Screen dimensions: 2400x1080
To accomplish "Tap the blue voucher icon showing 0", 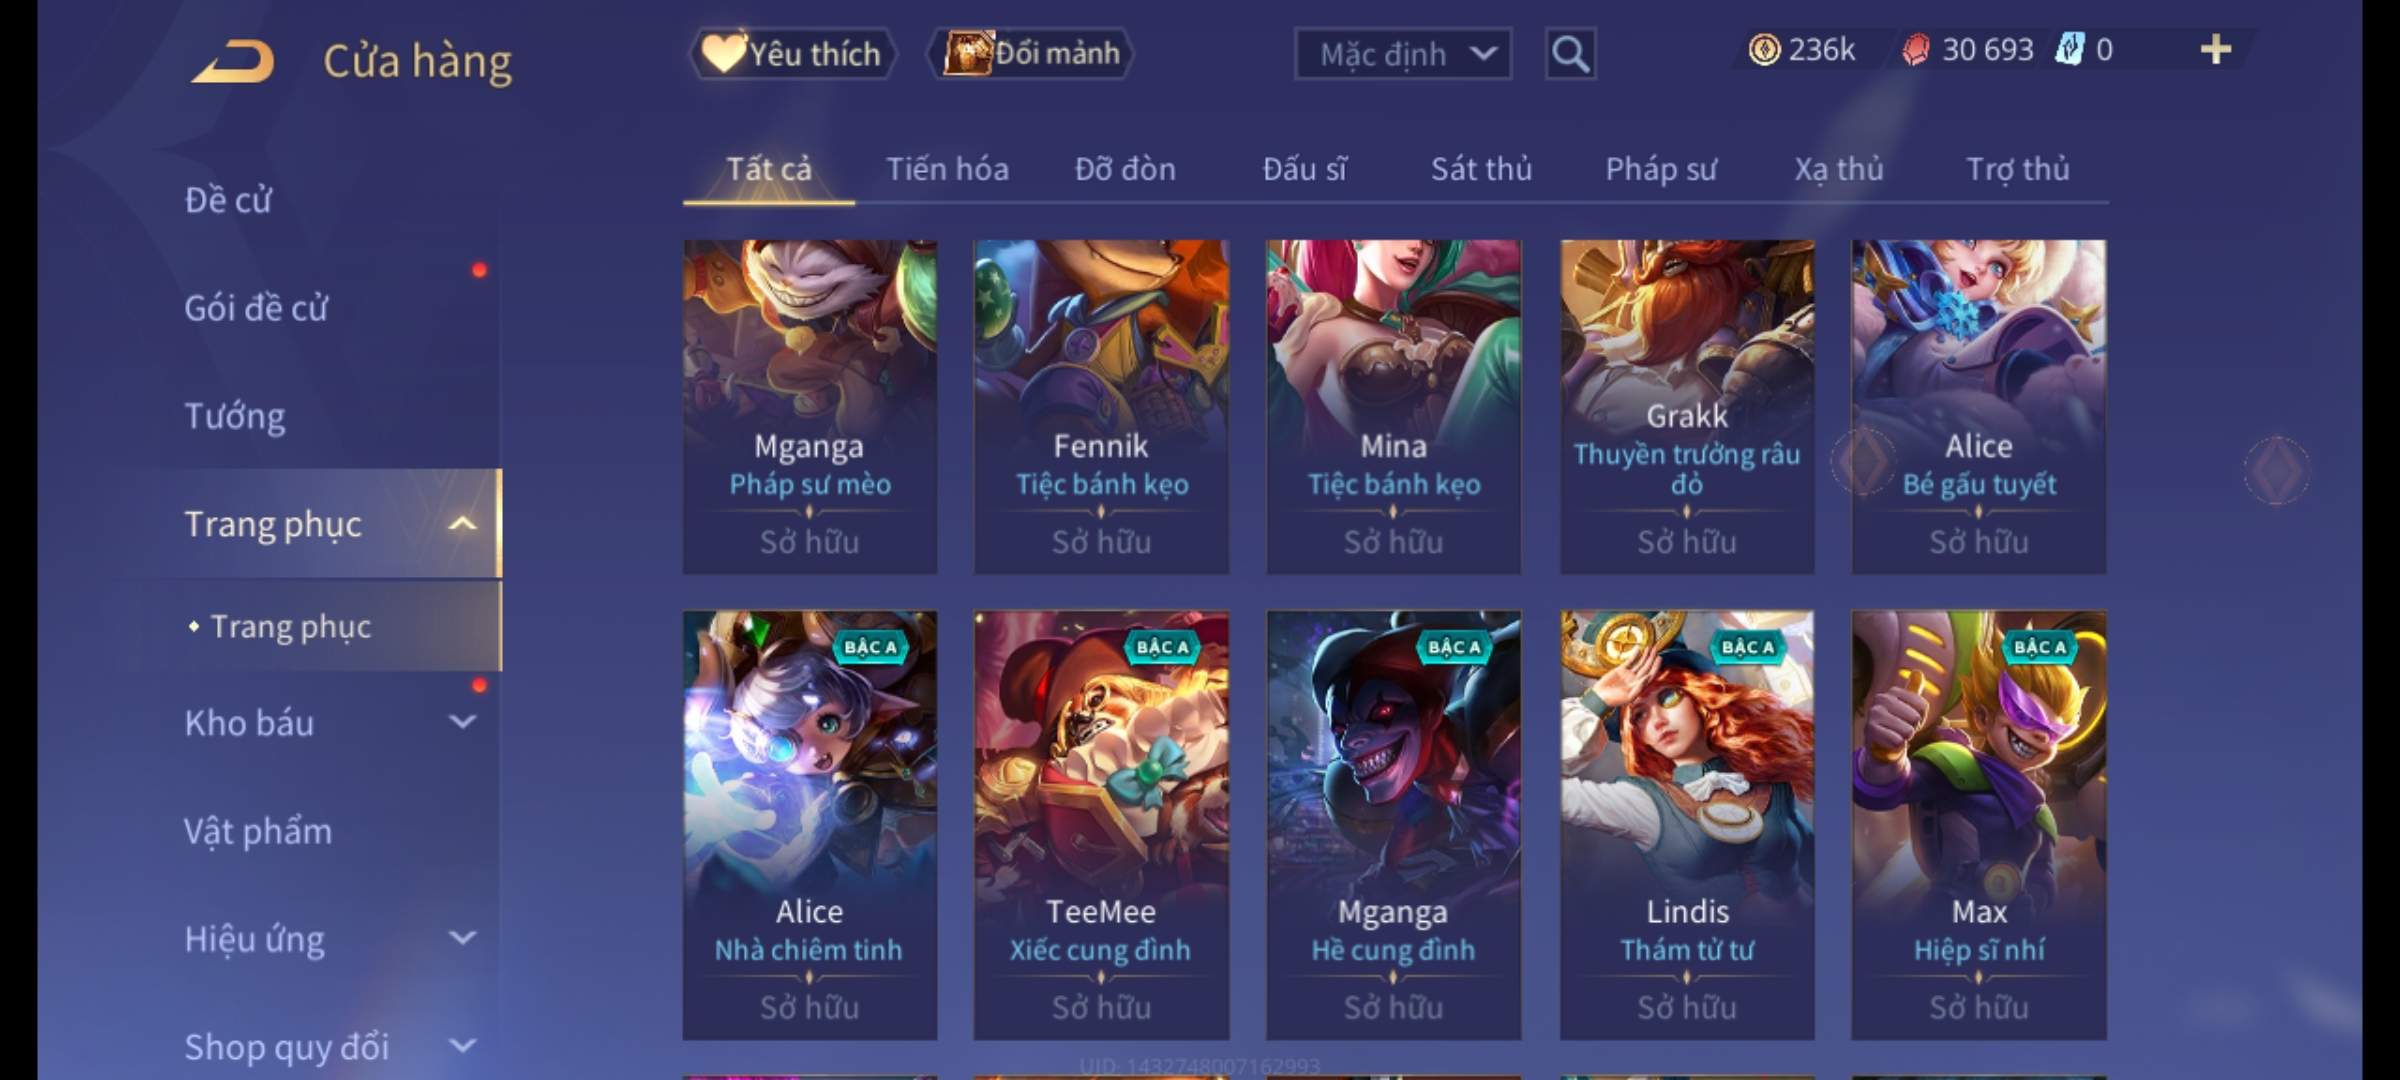I will [2069, 49].
